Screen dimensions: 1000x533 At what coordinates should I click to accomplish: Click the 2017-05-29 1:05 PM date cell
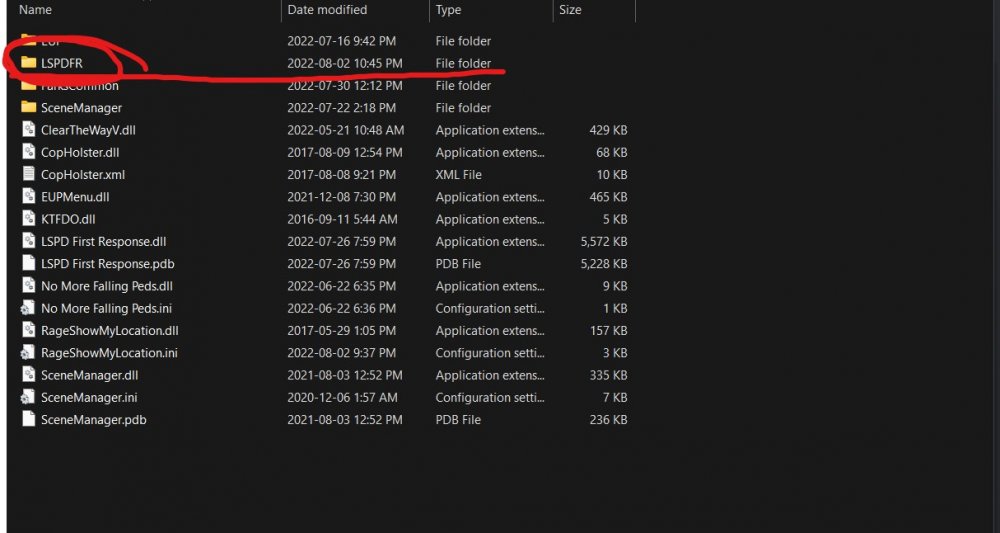pos(341,331)
